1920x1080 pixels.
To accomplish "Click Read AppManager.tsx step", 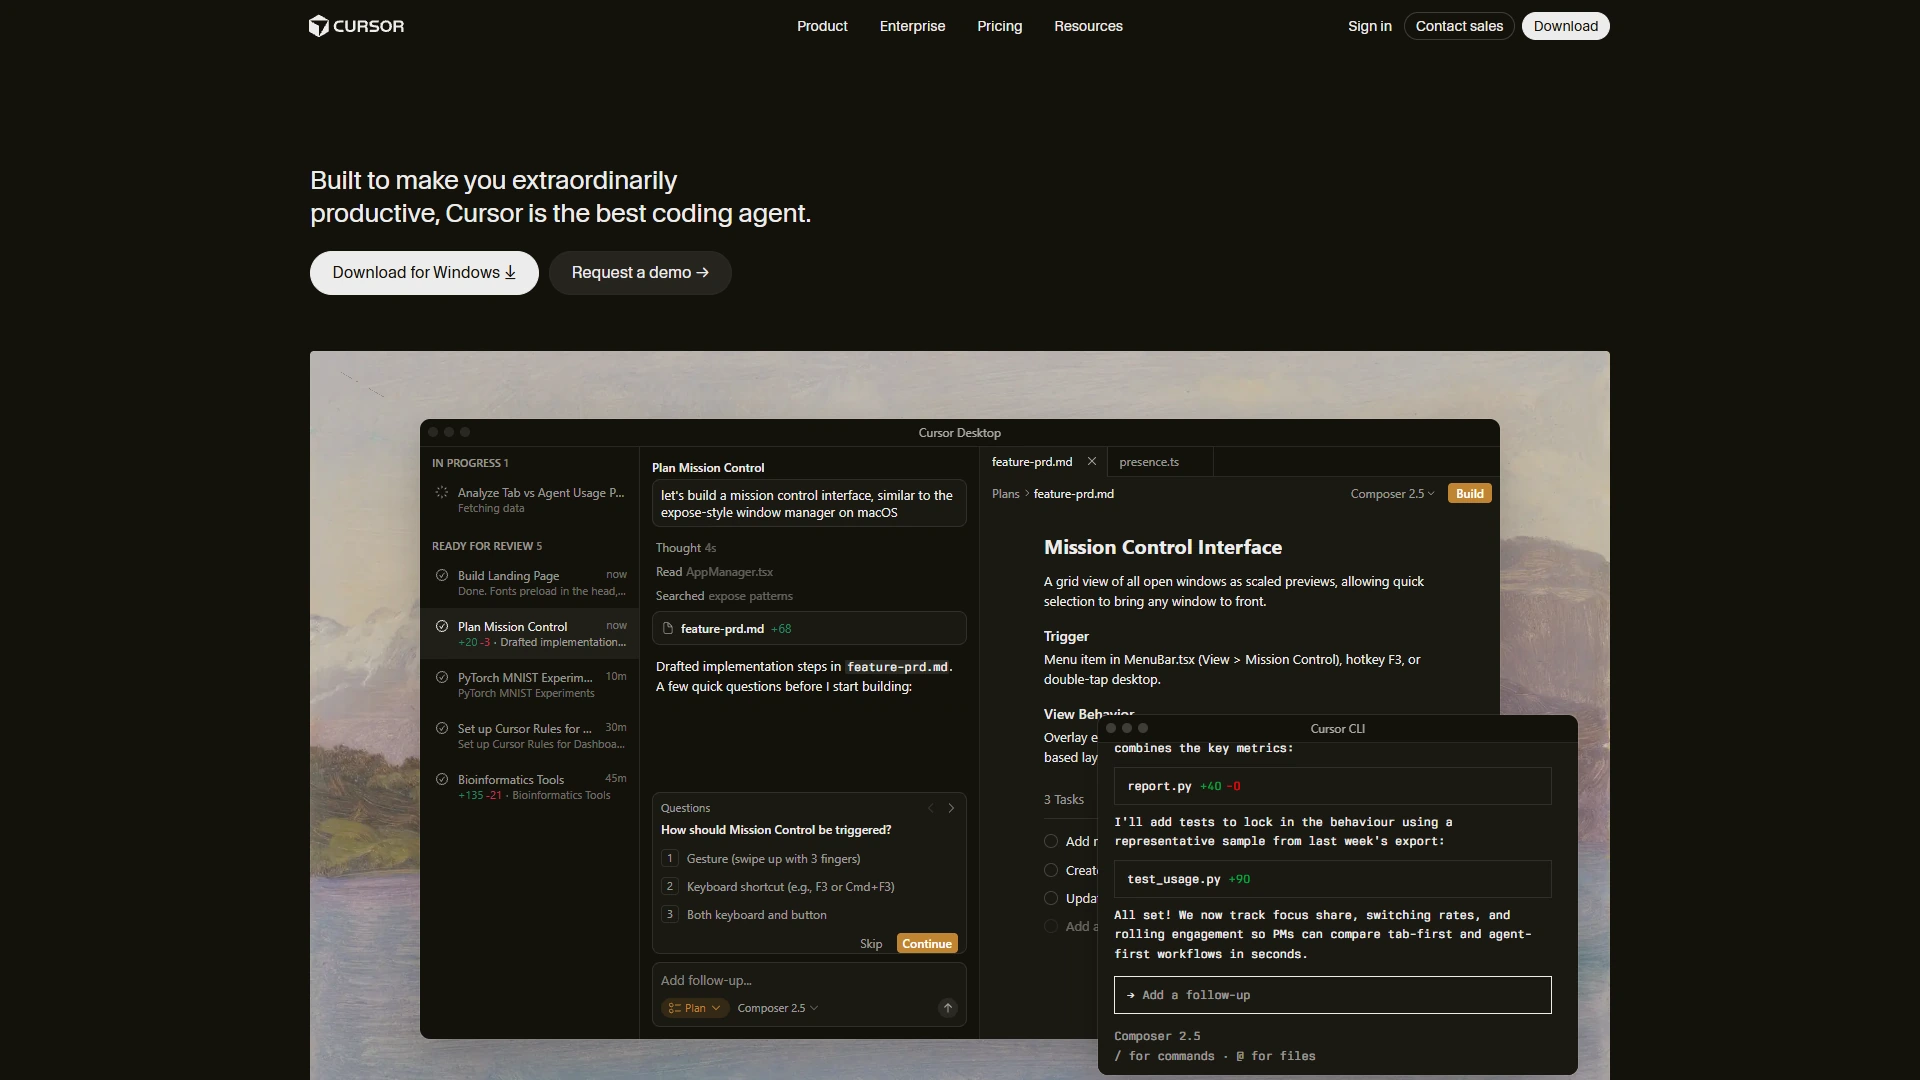I will 714,572.
